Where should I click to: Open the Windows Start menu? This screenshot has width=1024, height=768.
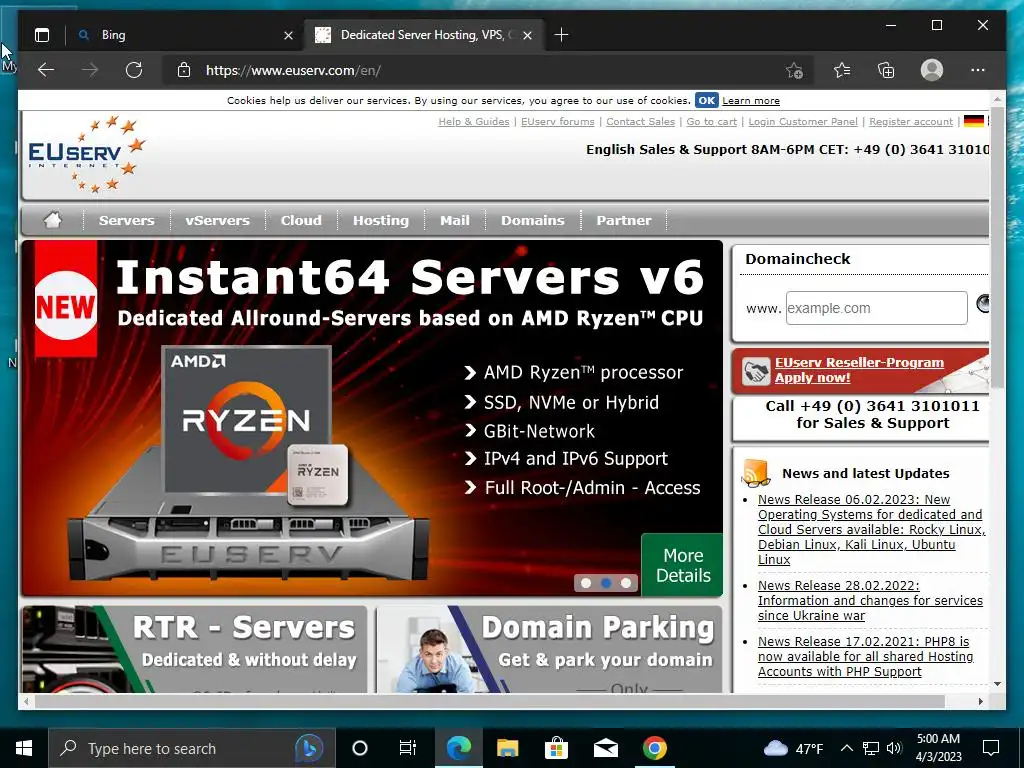[x=24, y=748]
